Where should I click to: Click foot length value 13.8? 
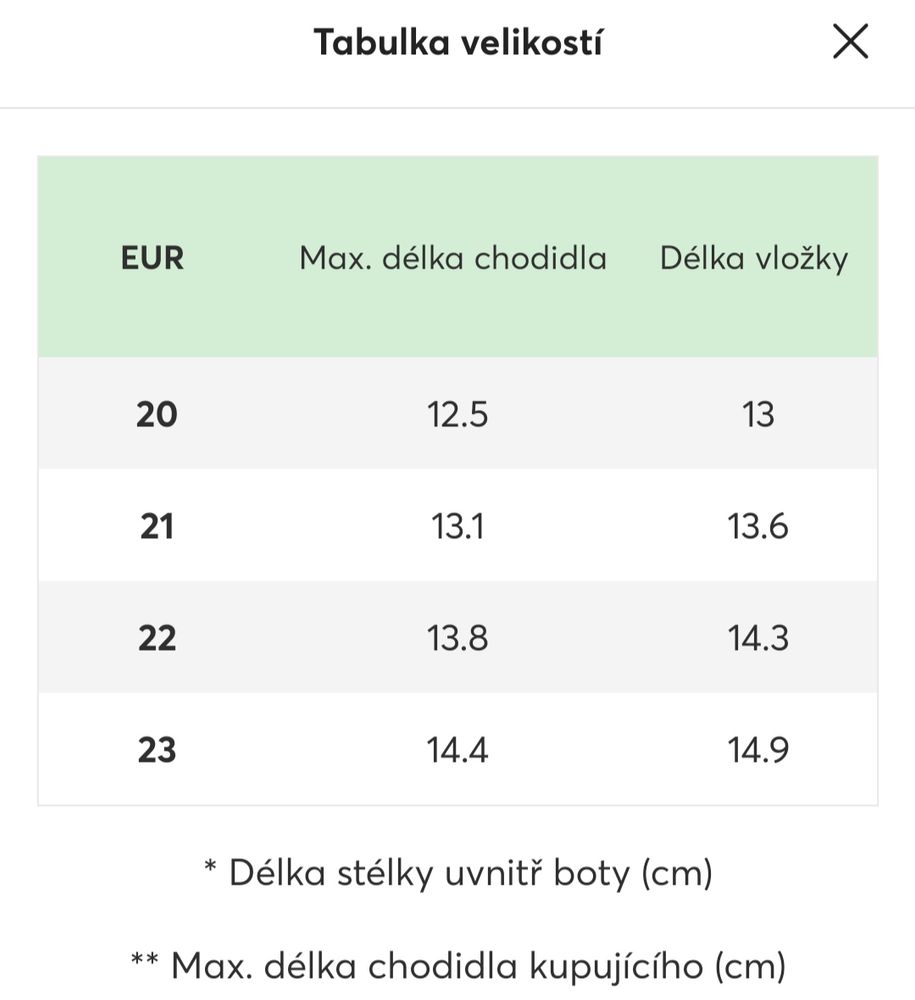point(458,637)
